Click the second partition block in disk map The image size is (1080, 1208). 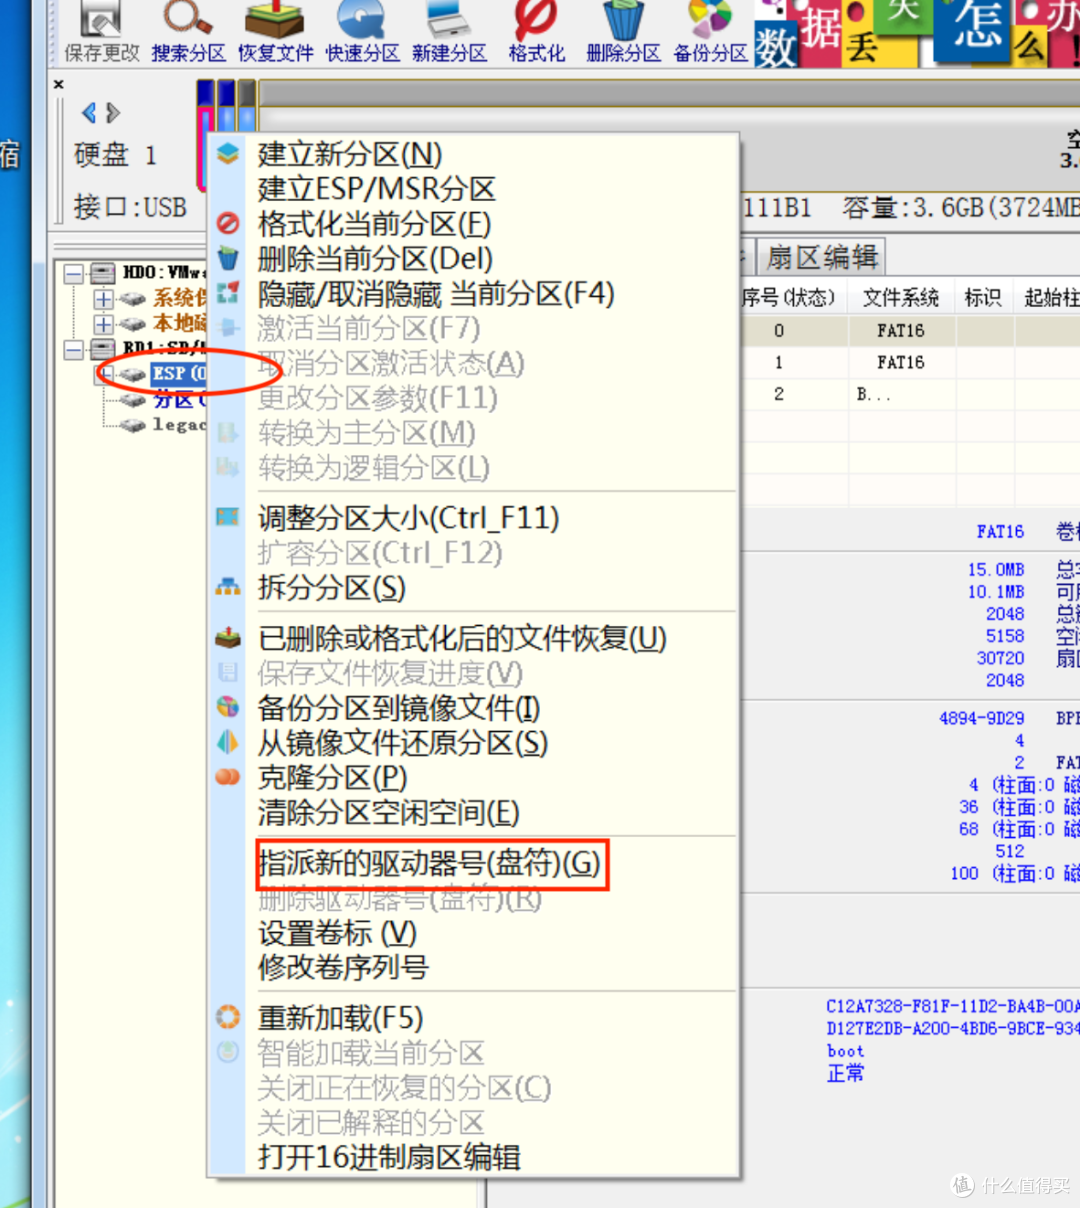pyautogui.click(x=226, y=108)
